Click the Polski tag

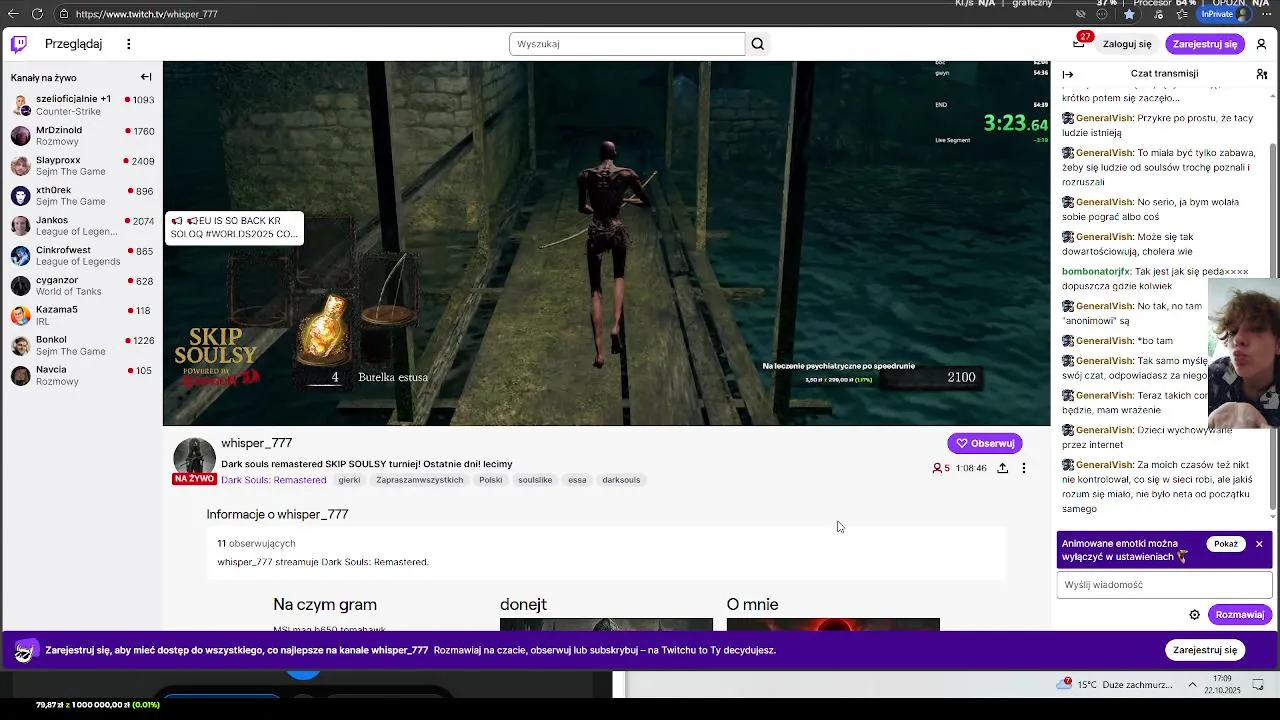coord(490,480)
